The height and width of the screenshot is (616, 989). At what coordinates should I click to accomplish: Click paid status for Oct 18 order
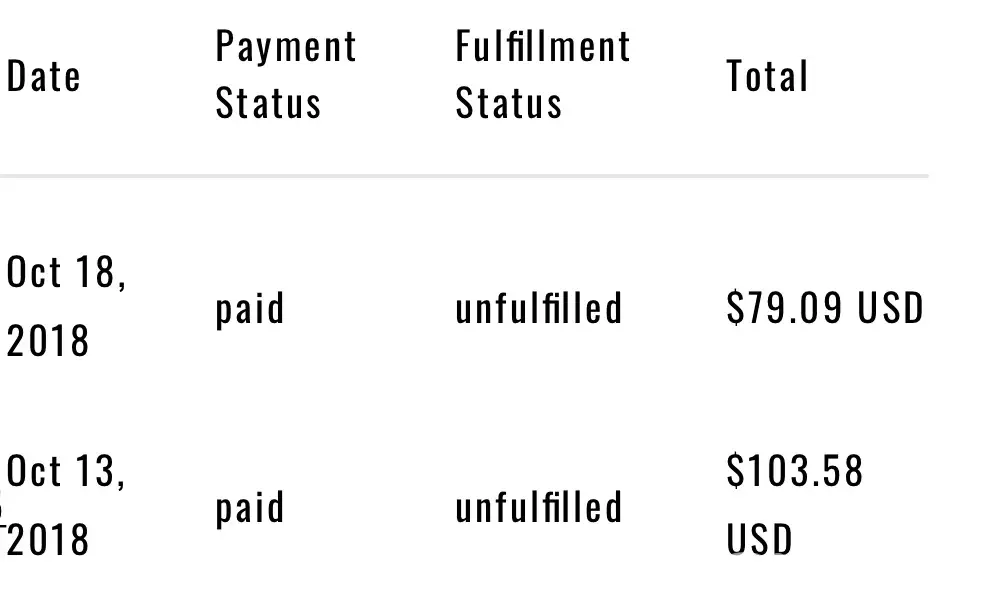(x=250, y=308)
